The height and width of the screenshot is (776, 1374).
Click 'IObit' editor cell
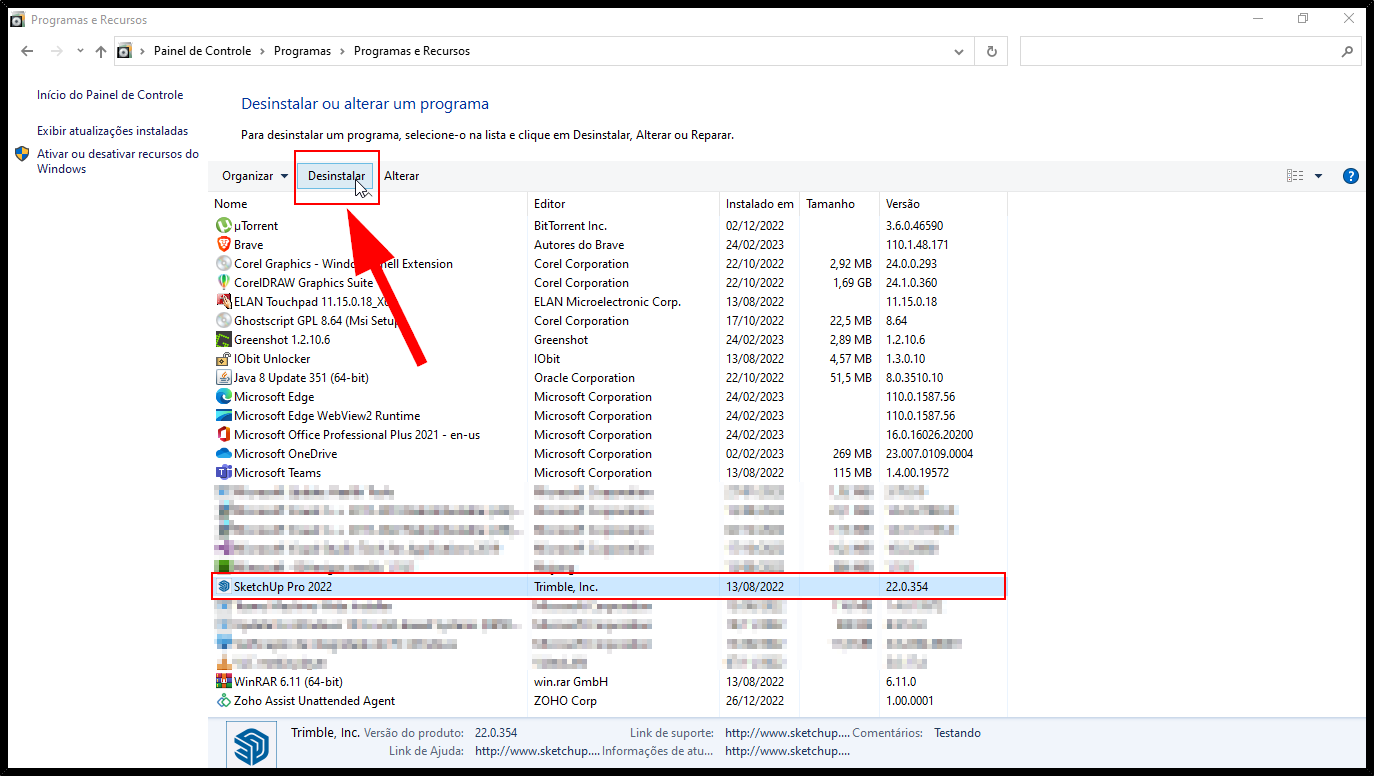[x=547, y=359]
